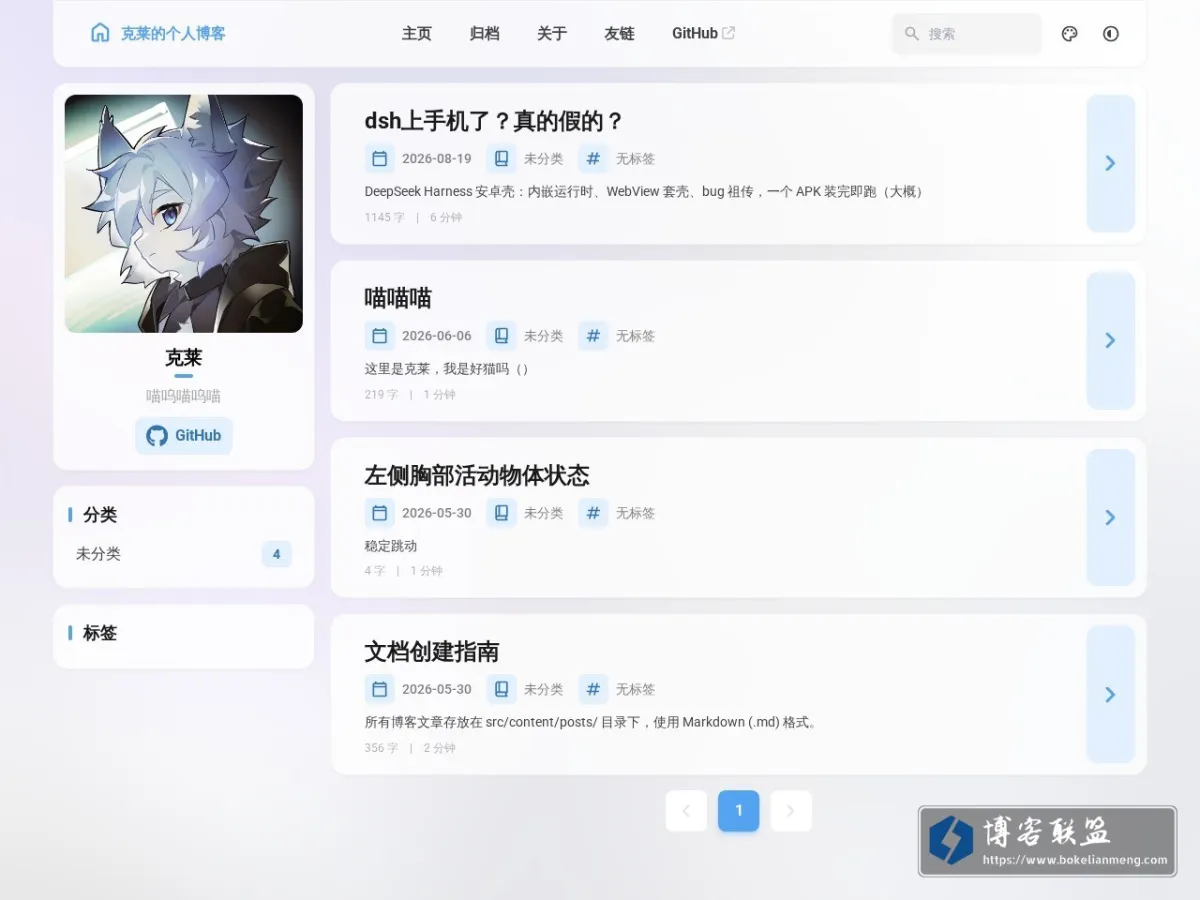Click the wolf avatar image
This screenshot has width=1200, height=900.
184,214
